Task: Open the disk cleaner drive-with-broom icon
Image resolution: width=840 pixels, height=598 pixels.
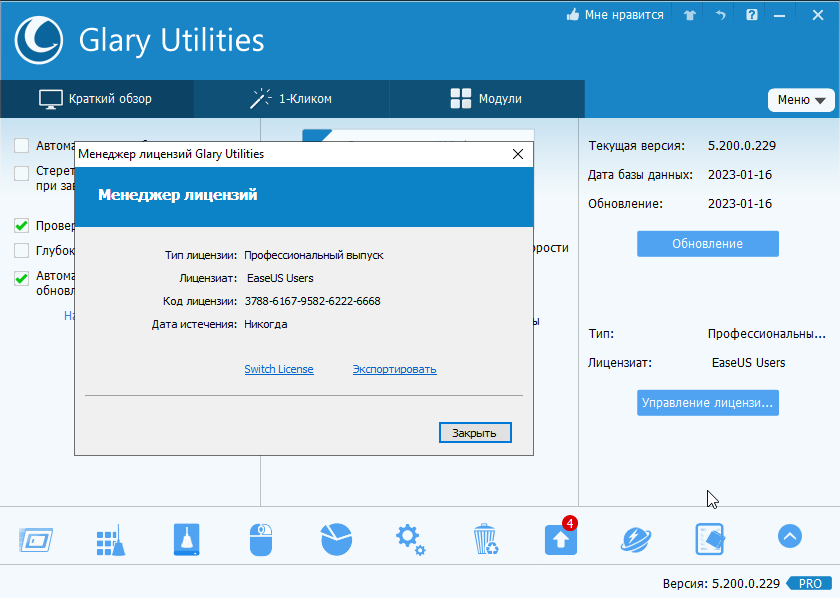Action: (186, 539)
